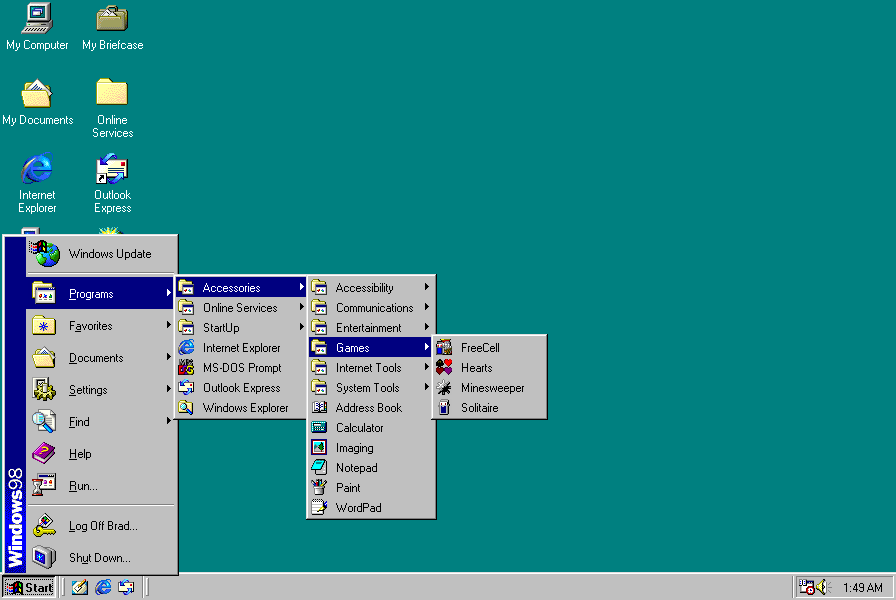This screenshot has width=896, height=600.
Task: Click the MS-DOS Prompt icon
Action: (186, 367)
